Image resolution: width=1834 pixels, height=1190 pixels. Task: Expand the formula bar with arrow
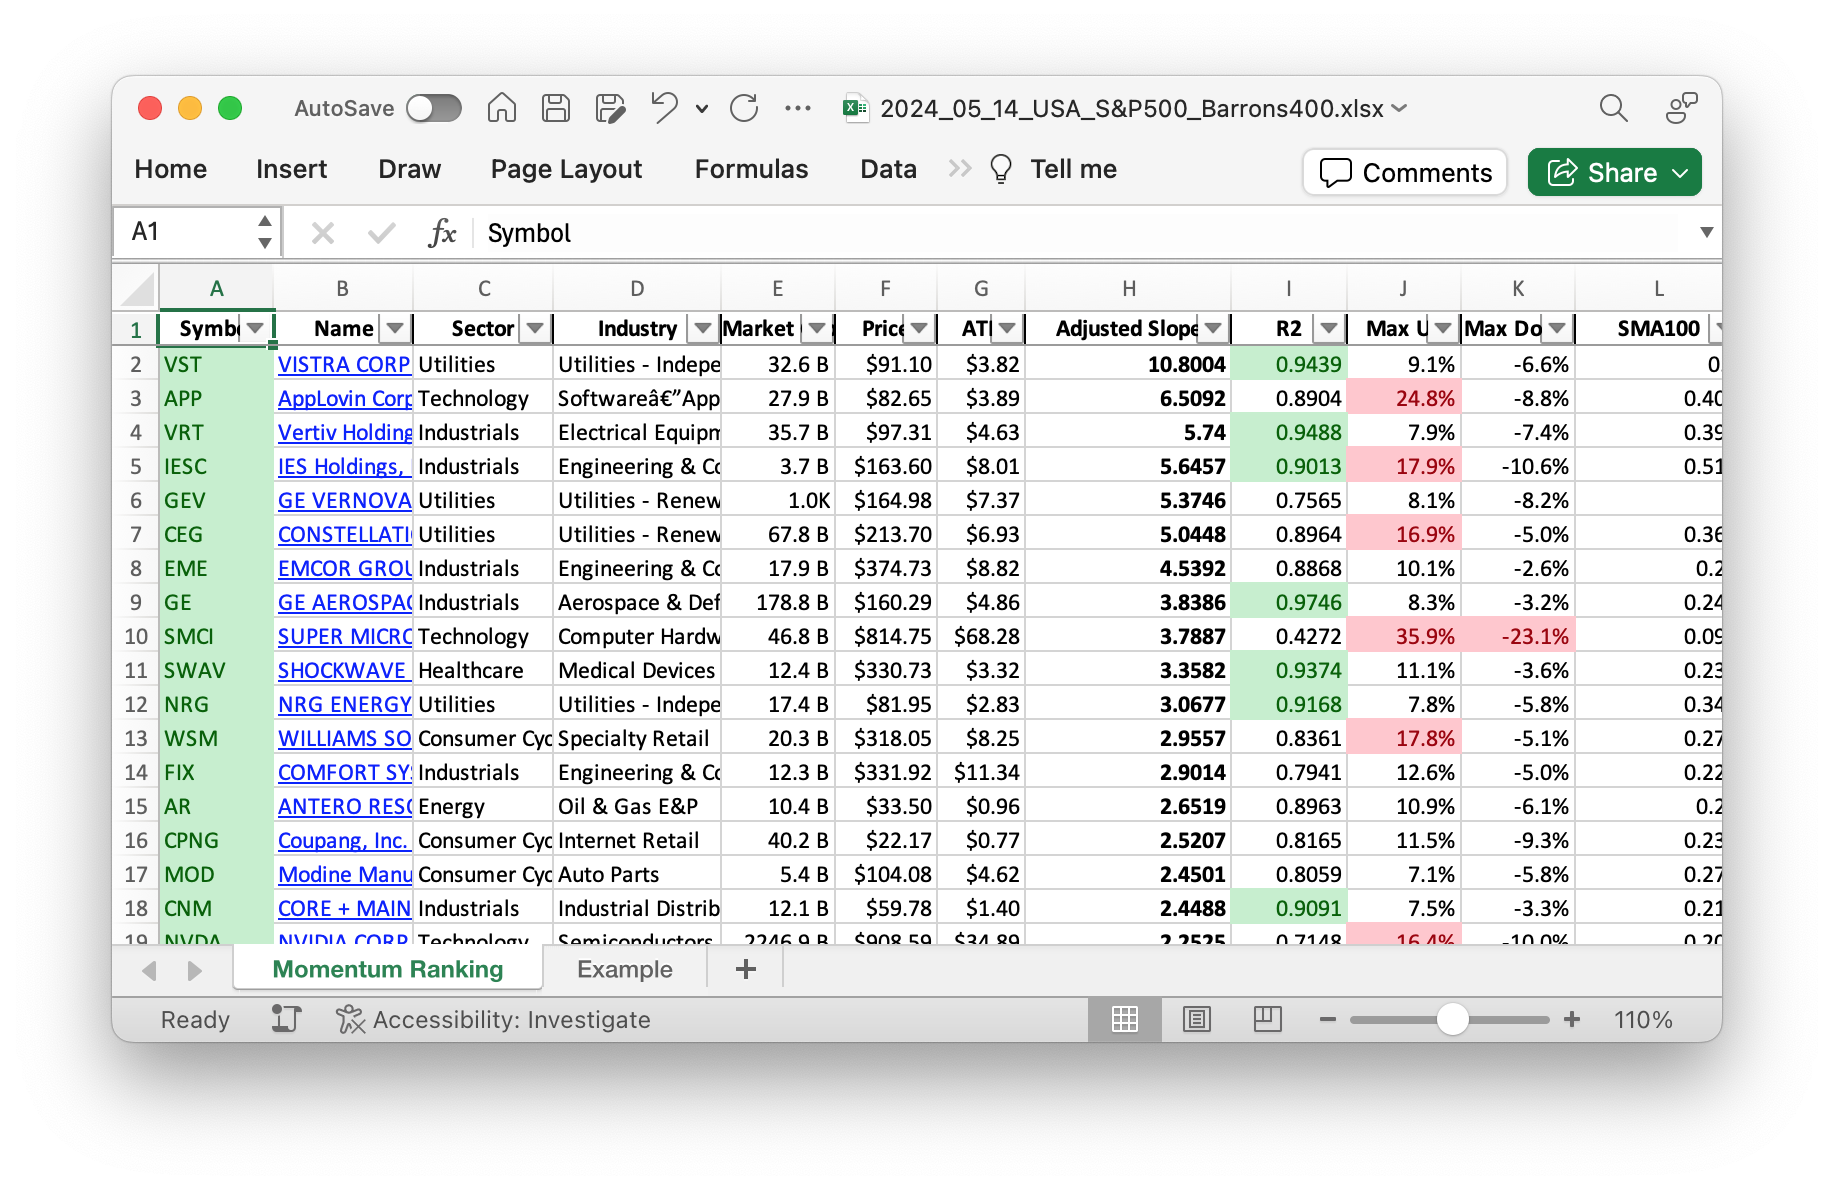1706,232
